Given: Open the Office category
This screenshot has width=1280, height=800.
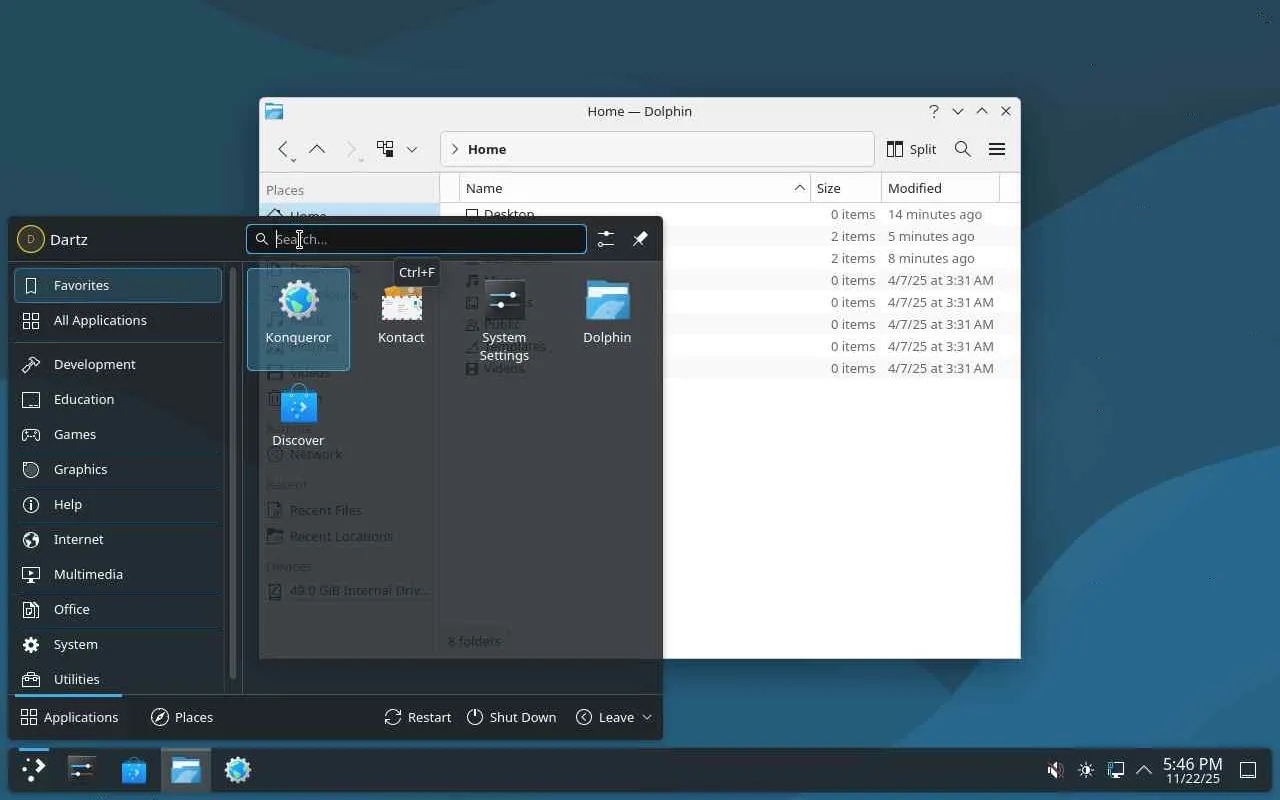Looking at the screenshot, I should (x=118, y=609).
